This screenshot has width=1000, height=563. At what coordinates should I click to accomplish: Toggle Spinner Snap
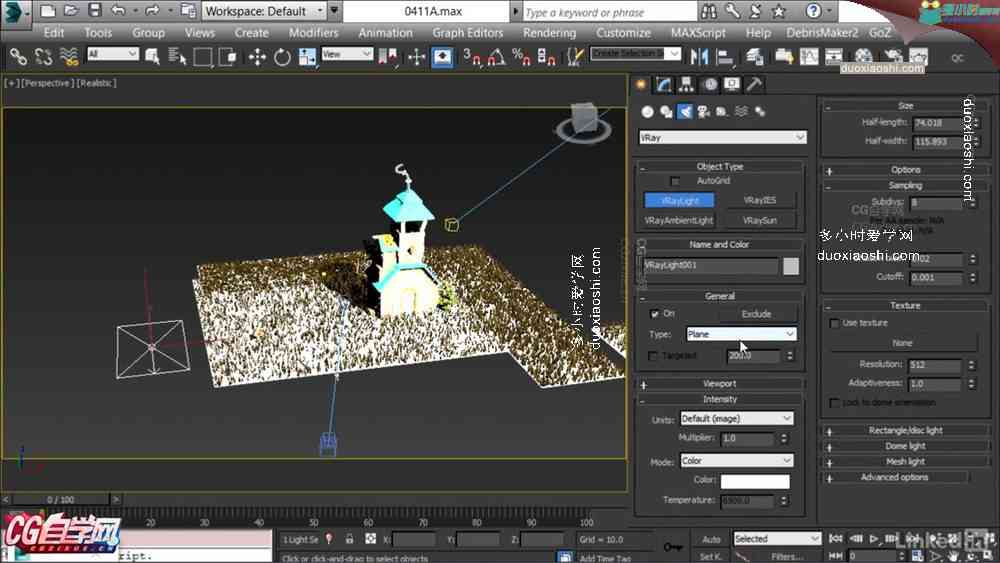(x=547, y=57)
